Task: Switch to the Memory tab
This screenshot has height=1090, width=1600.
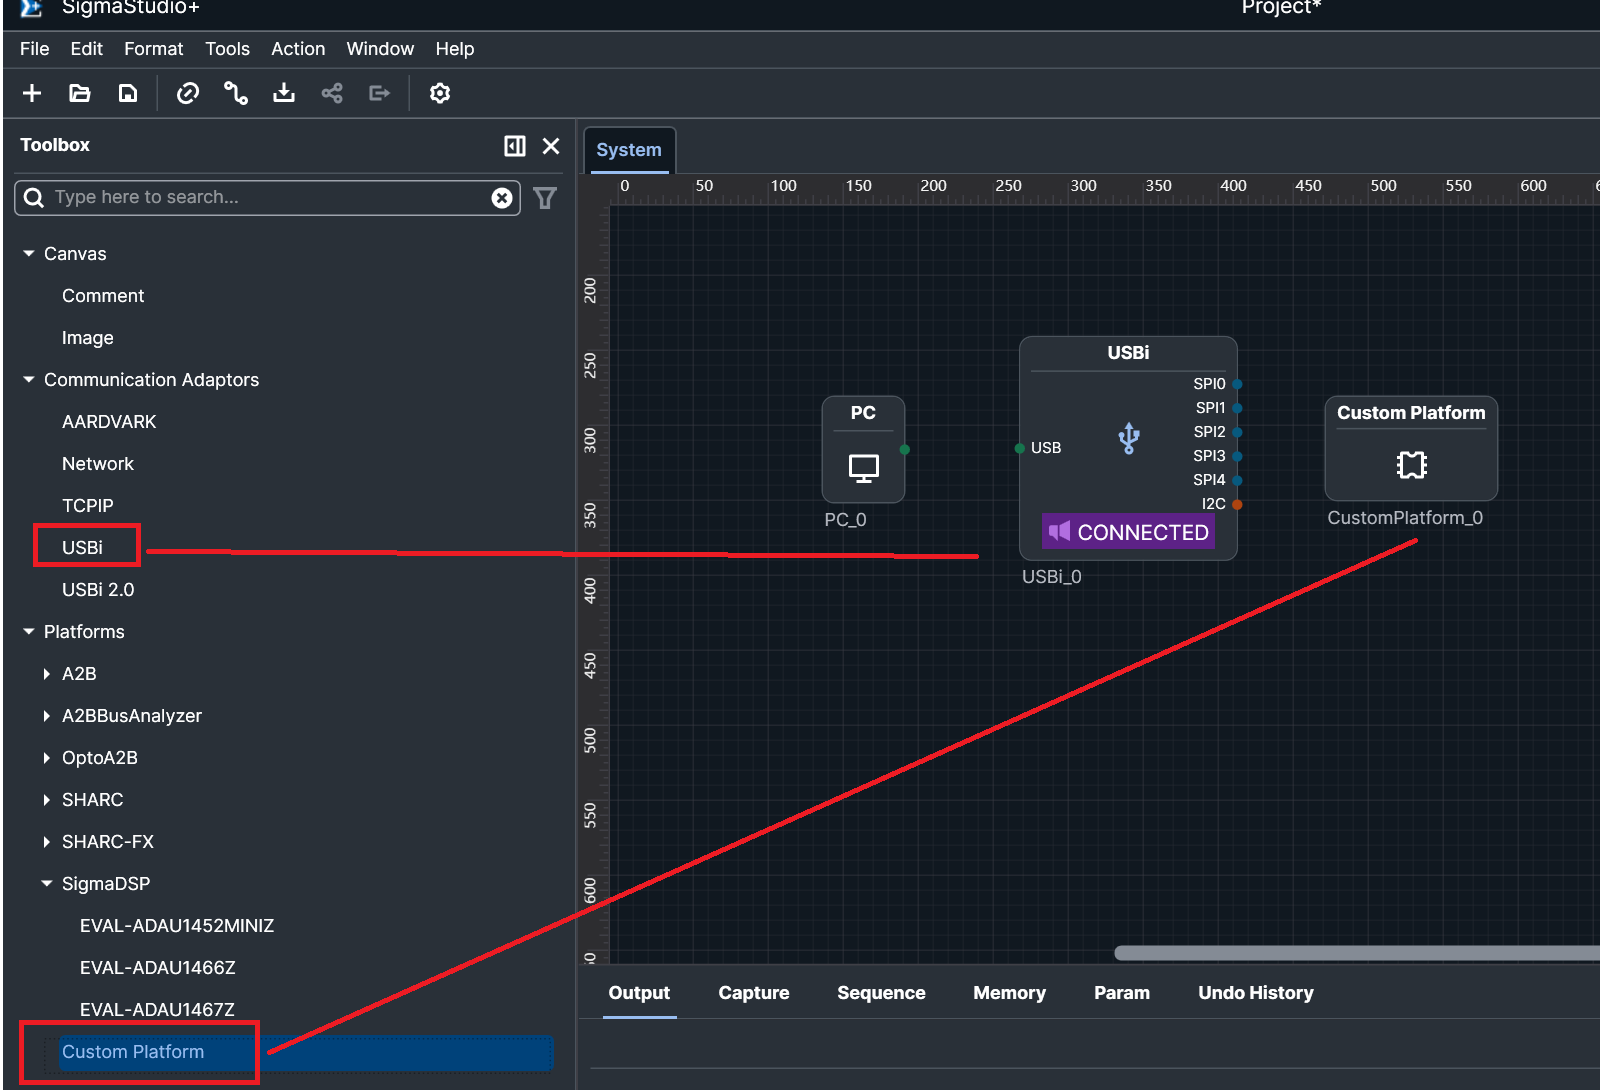Action: coord(1010,993)
